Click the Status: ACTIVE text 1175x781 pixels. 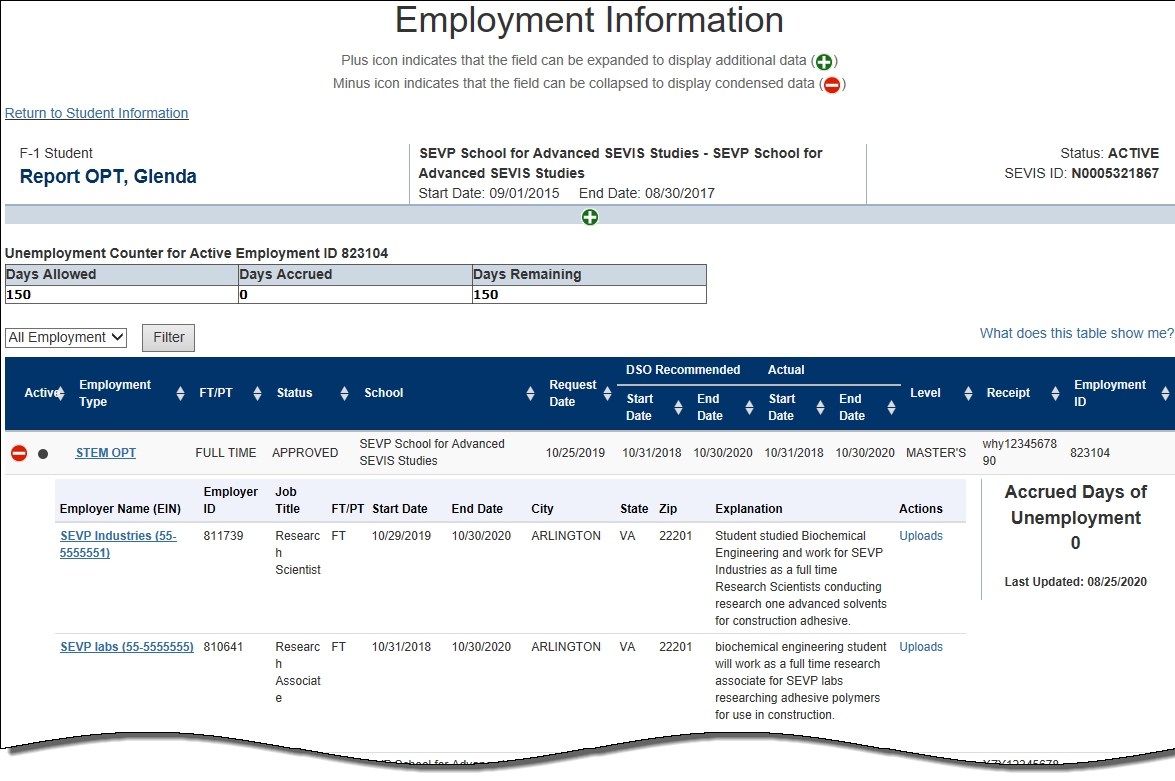click(x=1109, y=153)
